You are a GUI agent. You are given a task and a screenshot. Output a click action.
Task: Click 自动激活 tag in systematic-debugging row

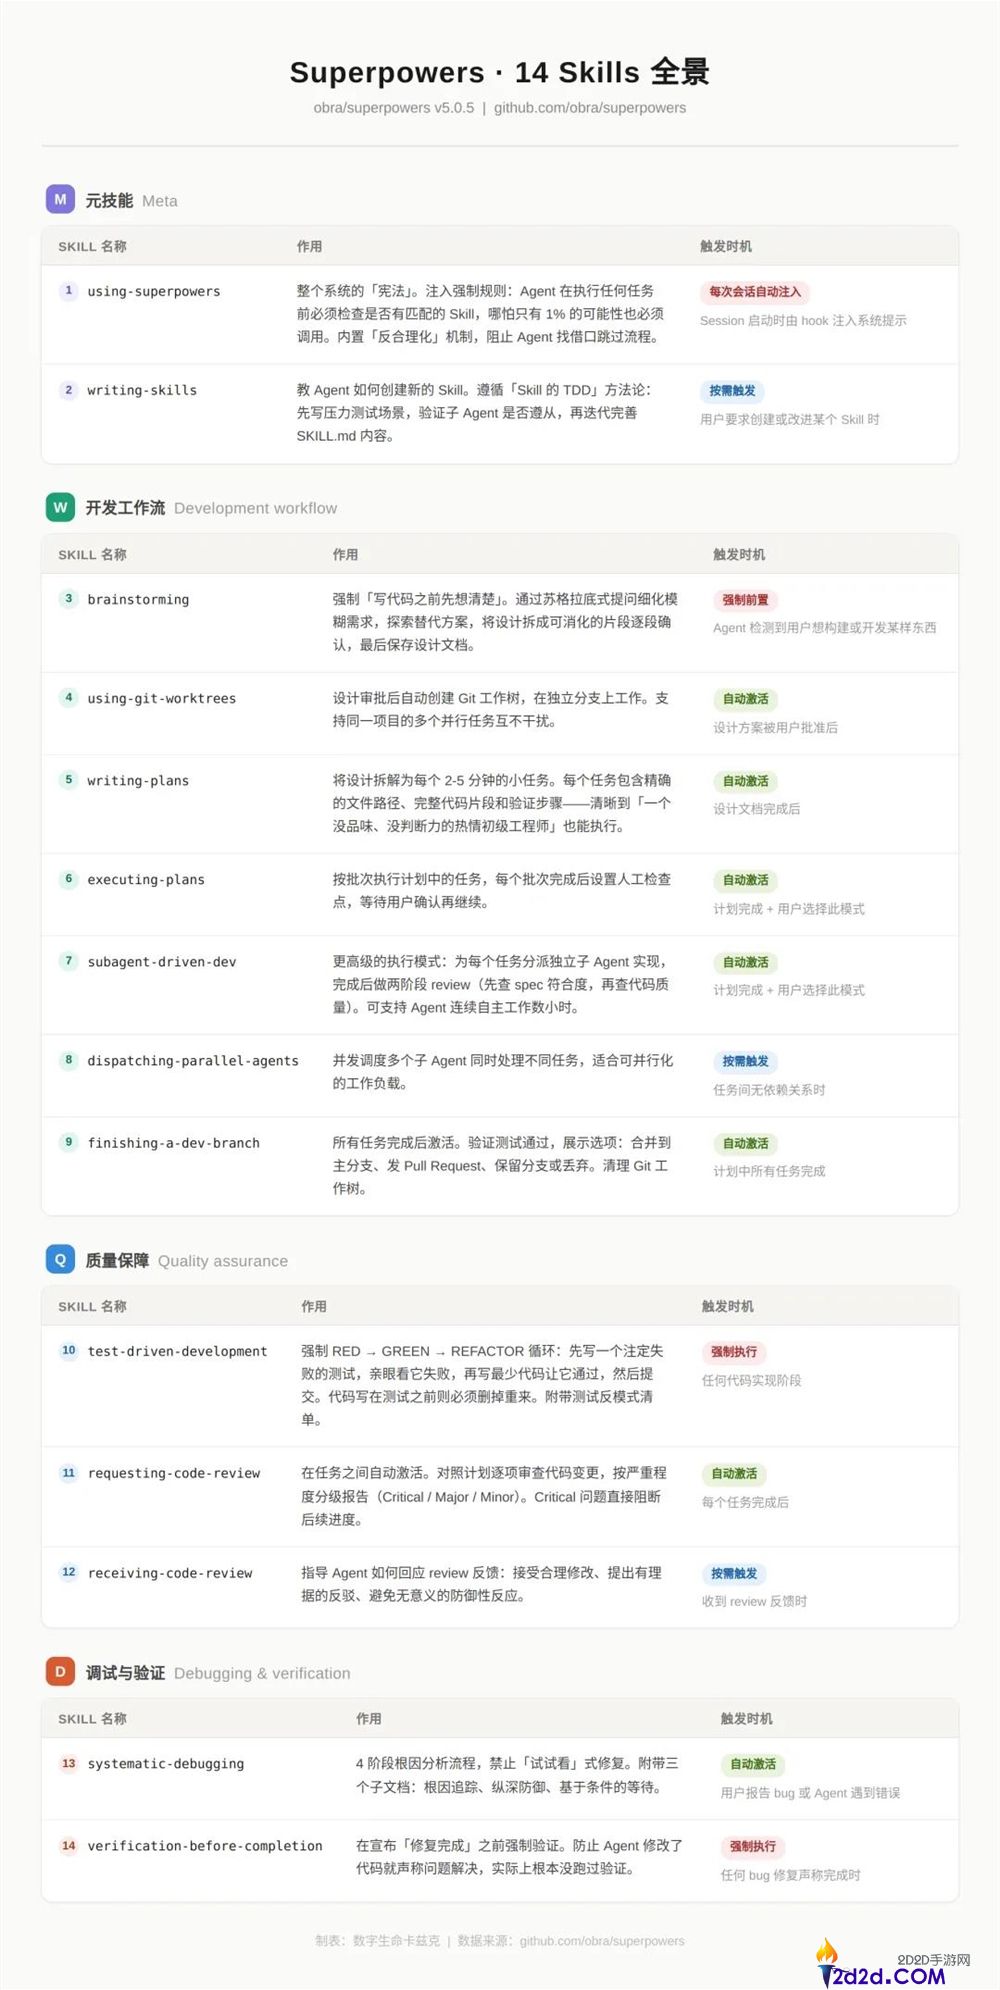pyautogui.click(x=753, y=1765)
